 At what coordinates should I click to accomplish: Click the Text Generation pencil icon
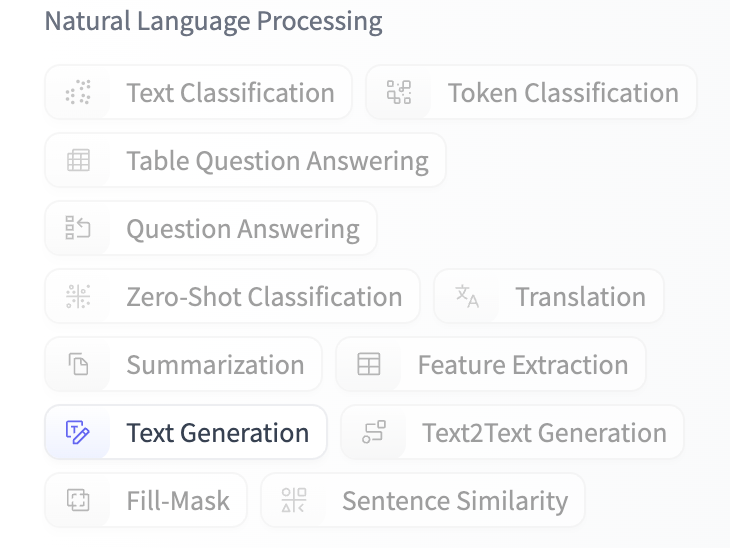tap(78, 433)
